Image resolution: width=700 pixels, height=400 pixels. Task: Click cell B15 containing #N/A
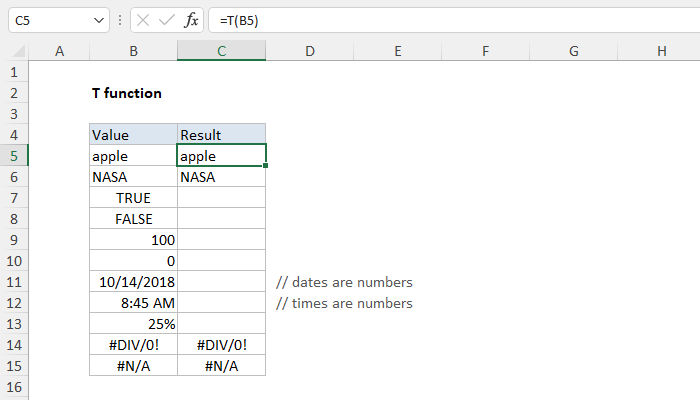point(133,366)
